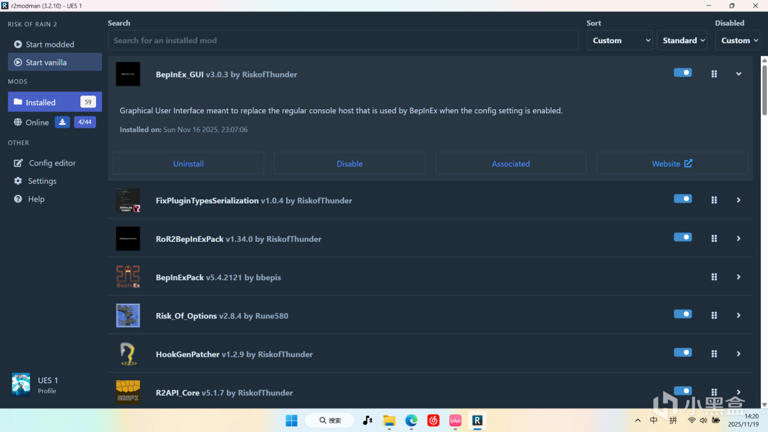Open the Sort by Custom dropdown
Image resolution: width=768 pixels, height=432 pixels.
[x=620, y=40]
